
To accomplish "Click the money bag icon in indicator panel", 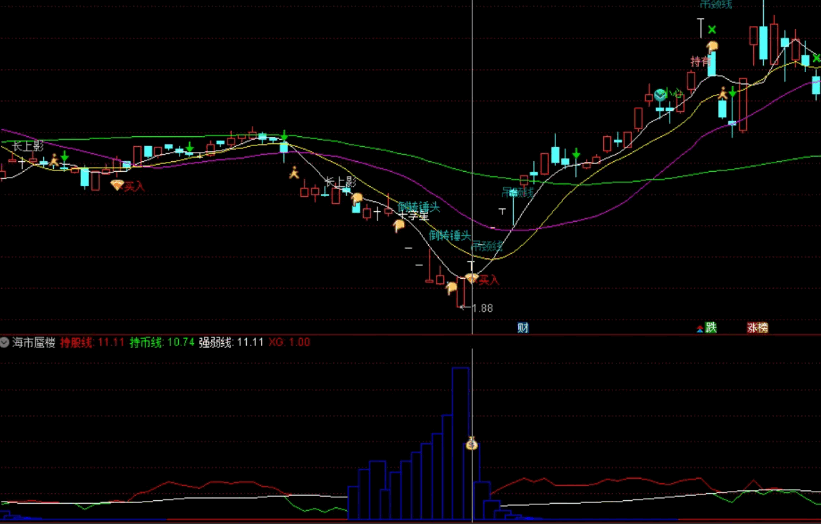I will (x=472, y=444).
